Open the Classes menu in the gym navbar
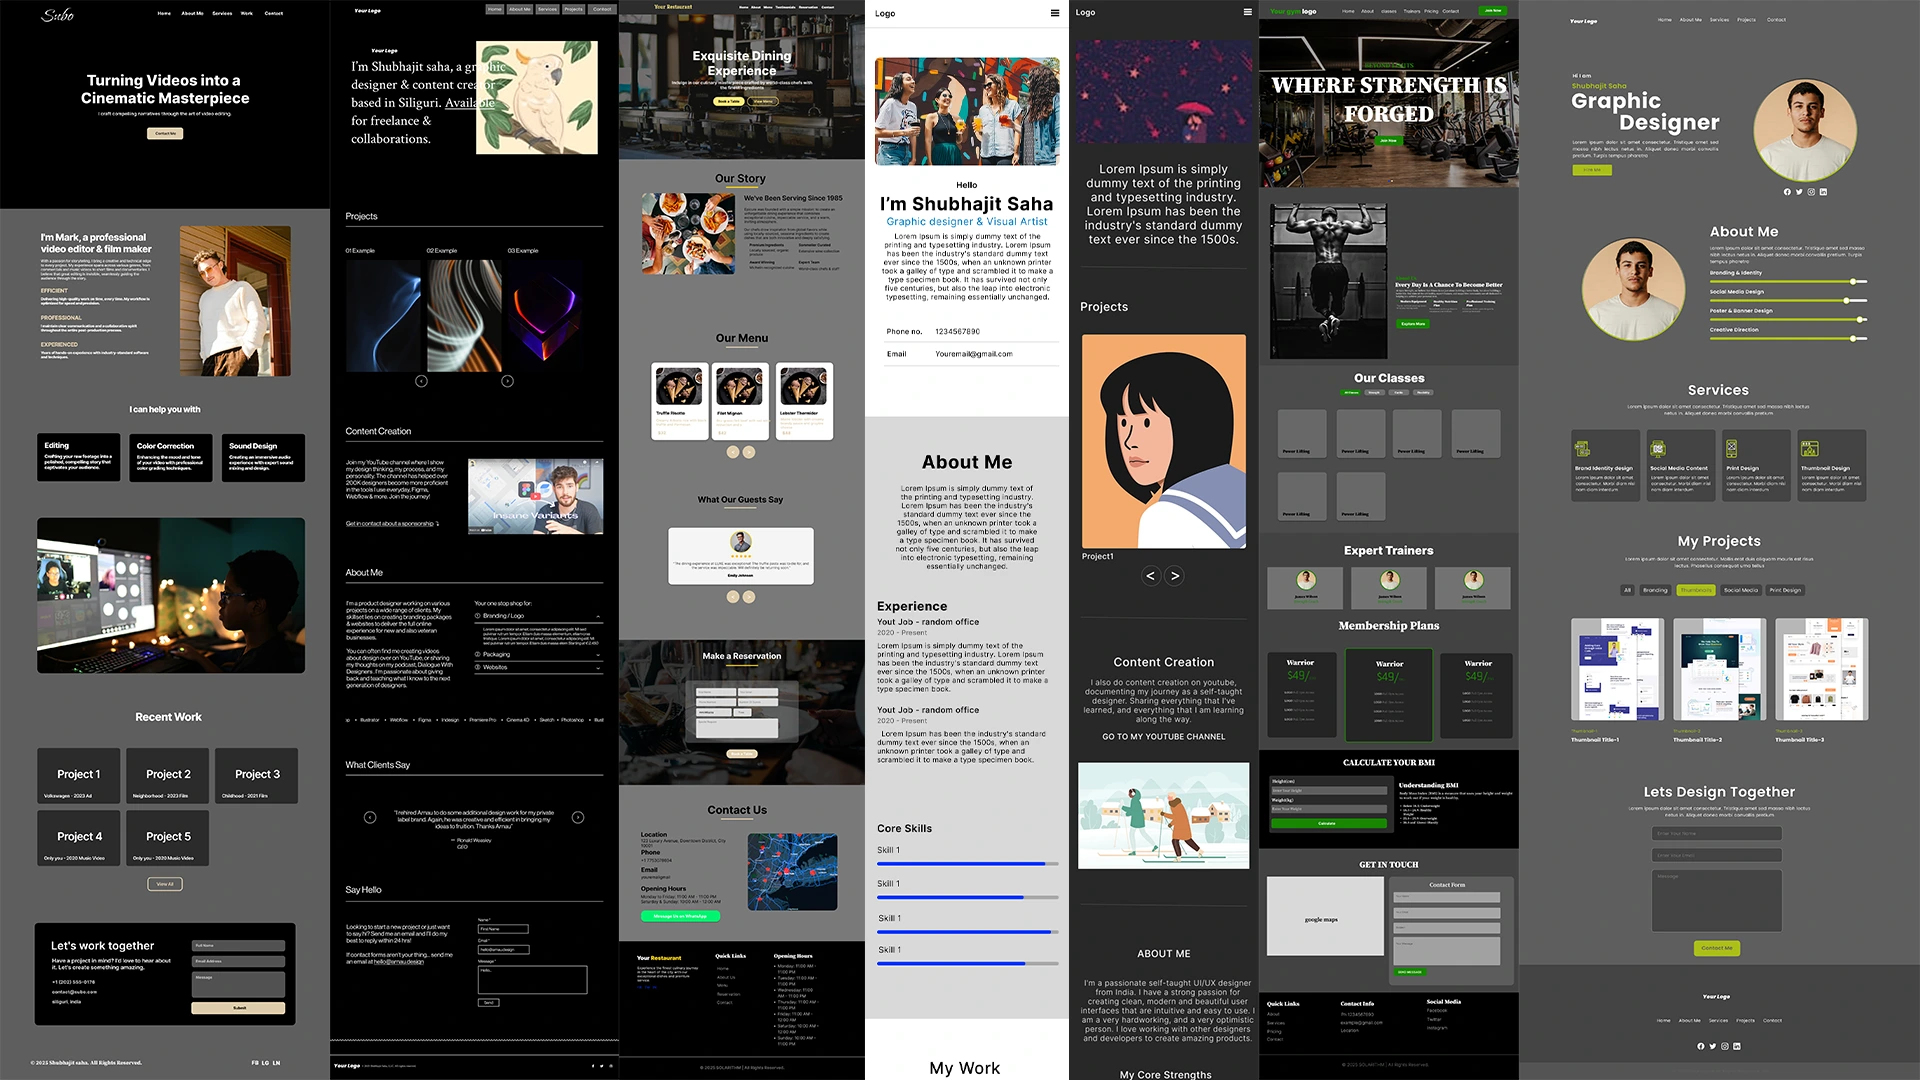The image size is (1920, 1080). point(1389,12)
